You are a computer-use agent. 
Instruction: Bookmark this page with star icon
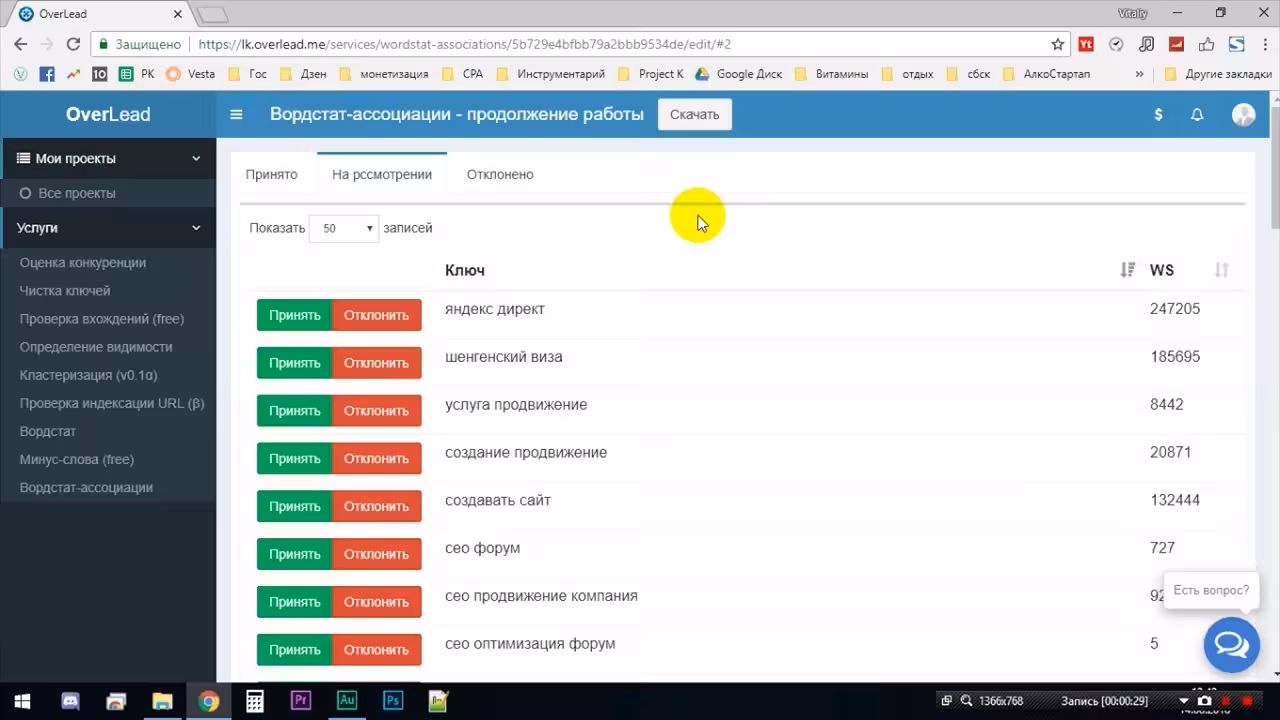click(x=1058, y=44)
